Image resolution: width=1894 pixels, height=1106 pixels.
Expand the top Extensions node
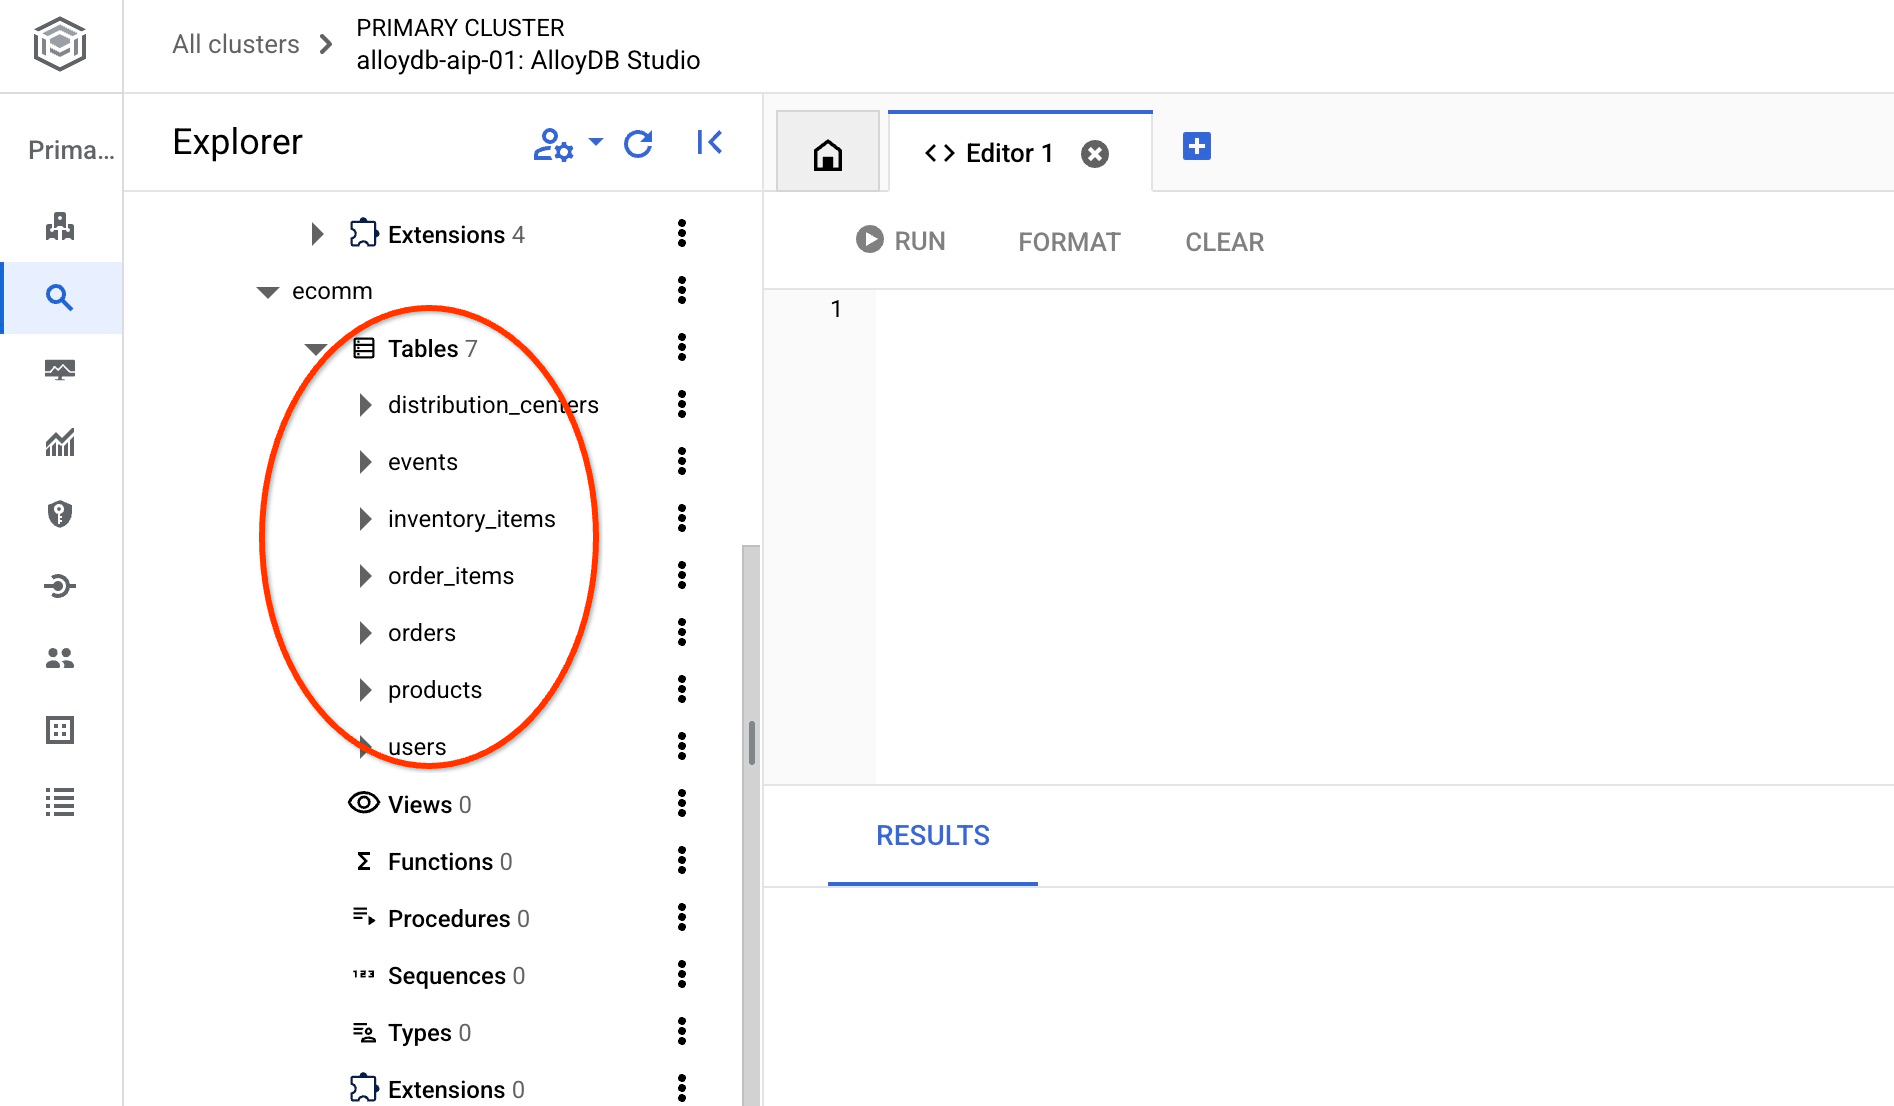tap(317, 234)
